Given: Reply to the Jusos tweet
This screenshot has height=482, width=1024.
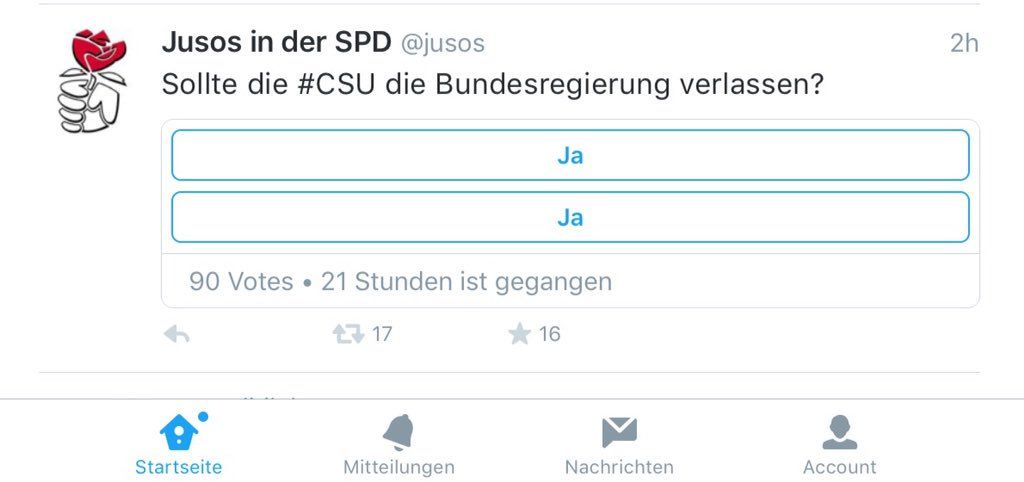Looking at the screenshot, I should (x=176, y=335).
